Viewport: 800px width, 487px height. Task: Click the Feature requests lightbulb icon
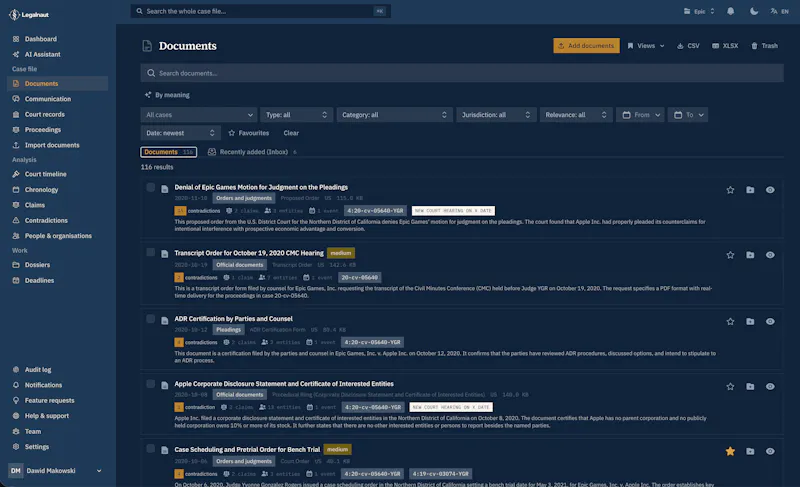pyautogui.click(x=16, y=400)
